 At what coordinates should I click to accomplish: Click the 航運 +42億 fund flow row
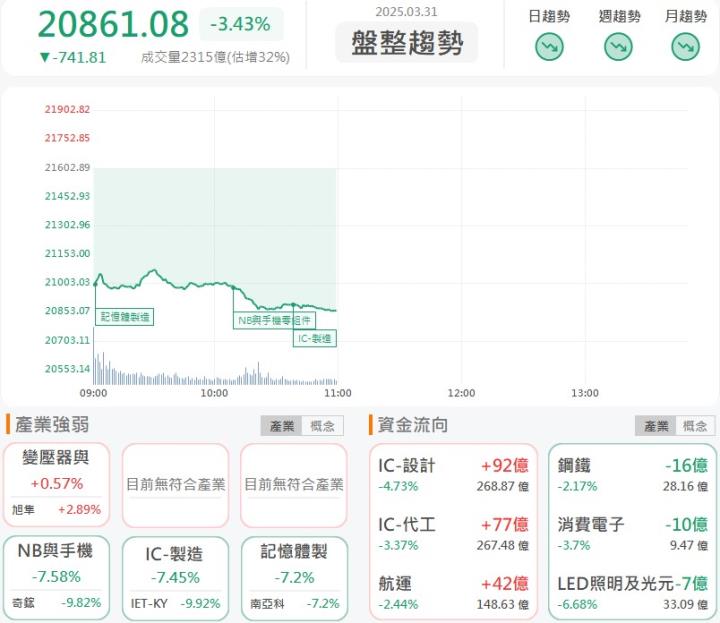[453, 593]
